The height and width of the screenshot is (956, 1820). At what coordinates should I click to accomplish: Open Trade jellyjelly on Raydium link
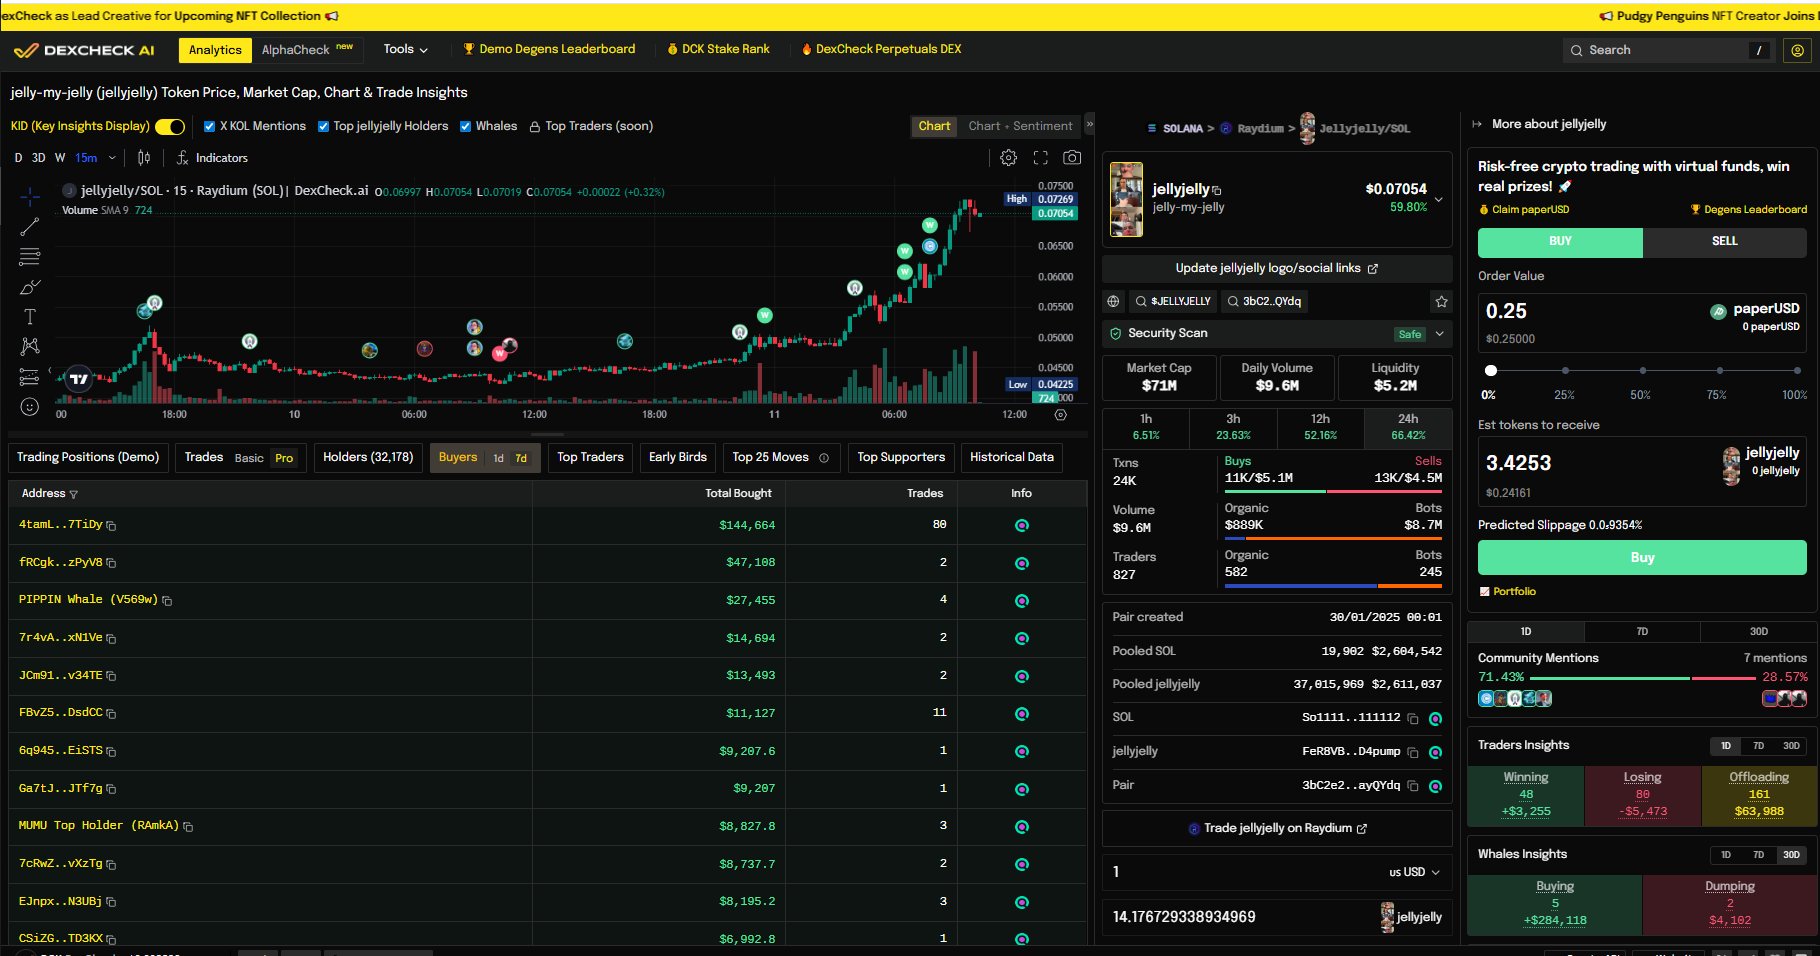tap(1277, 828)
